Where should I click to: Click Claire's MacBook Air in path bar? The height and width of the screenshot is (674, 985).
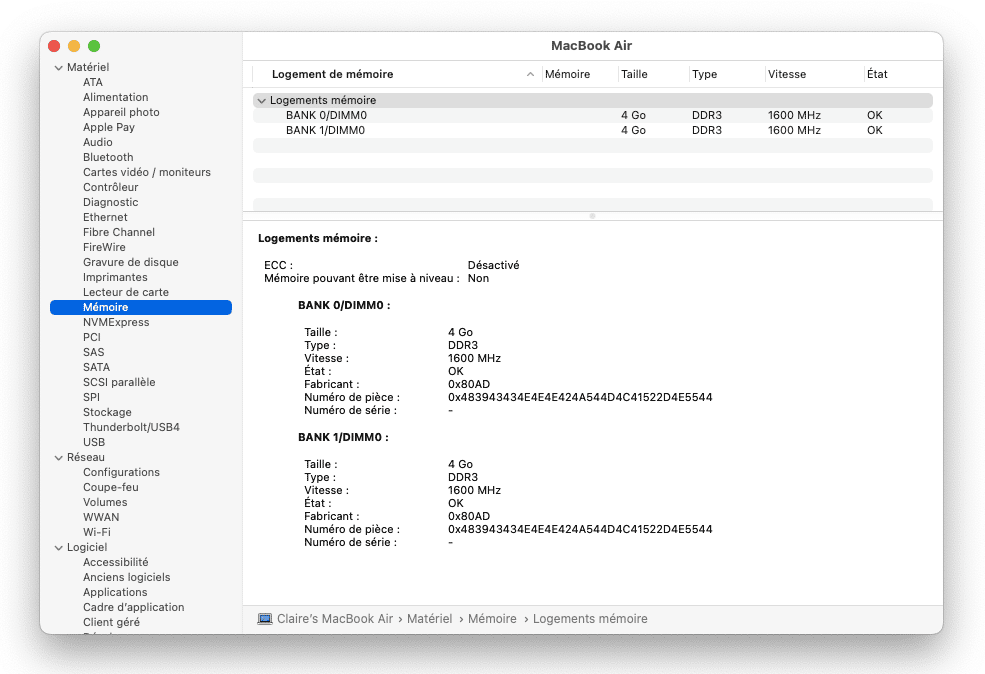pos(336,619)
